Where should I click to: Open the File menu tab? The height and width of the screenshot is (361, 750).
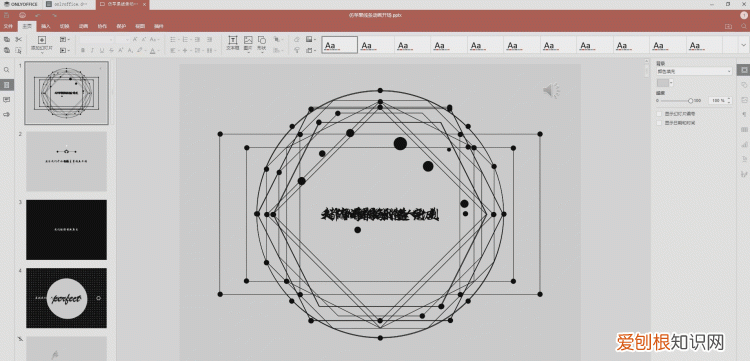[8, 26]
